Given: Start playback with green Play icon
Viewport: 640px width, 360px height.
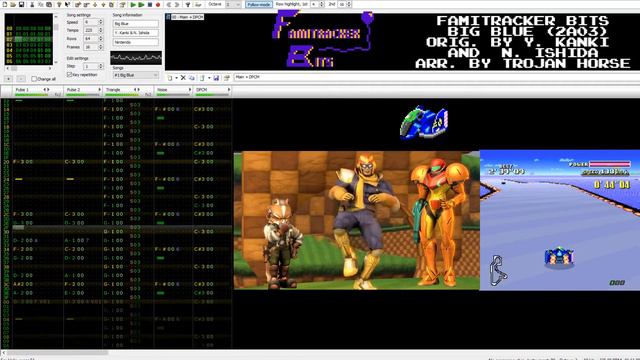Looking at the screenshot, I should pos(133,4).
